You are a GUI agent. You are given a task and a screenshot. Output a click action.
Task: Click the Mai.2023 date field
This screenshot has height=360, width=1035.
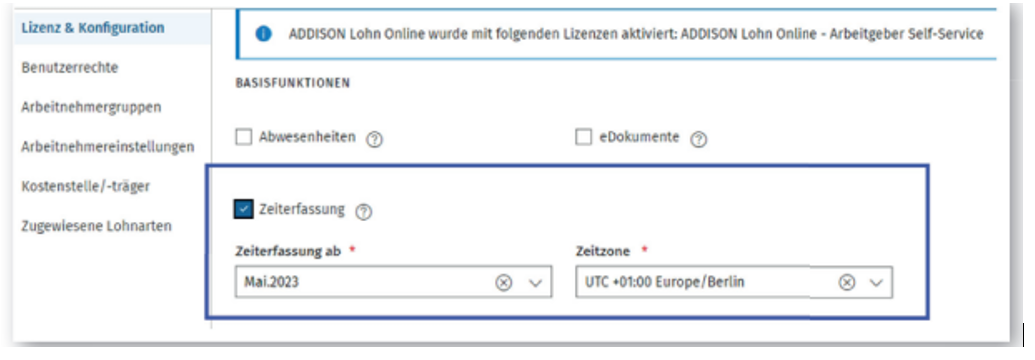(393, 282)
